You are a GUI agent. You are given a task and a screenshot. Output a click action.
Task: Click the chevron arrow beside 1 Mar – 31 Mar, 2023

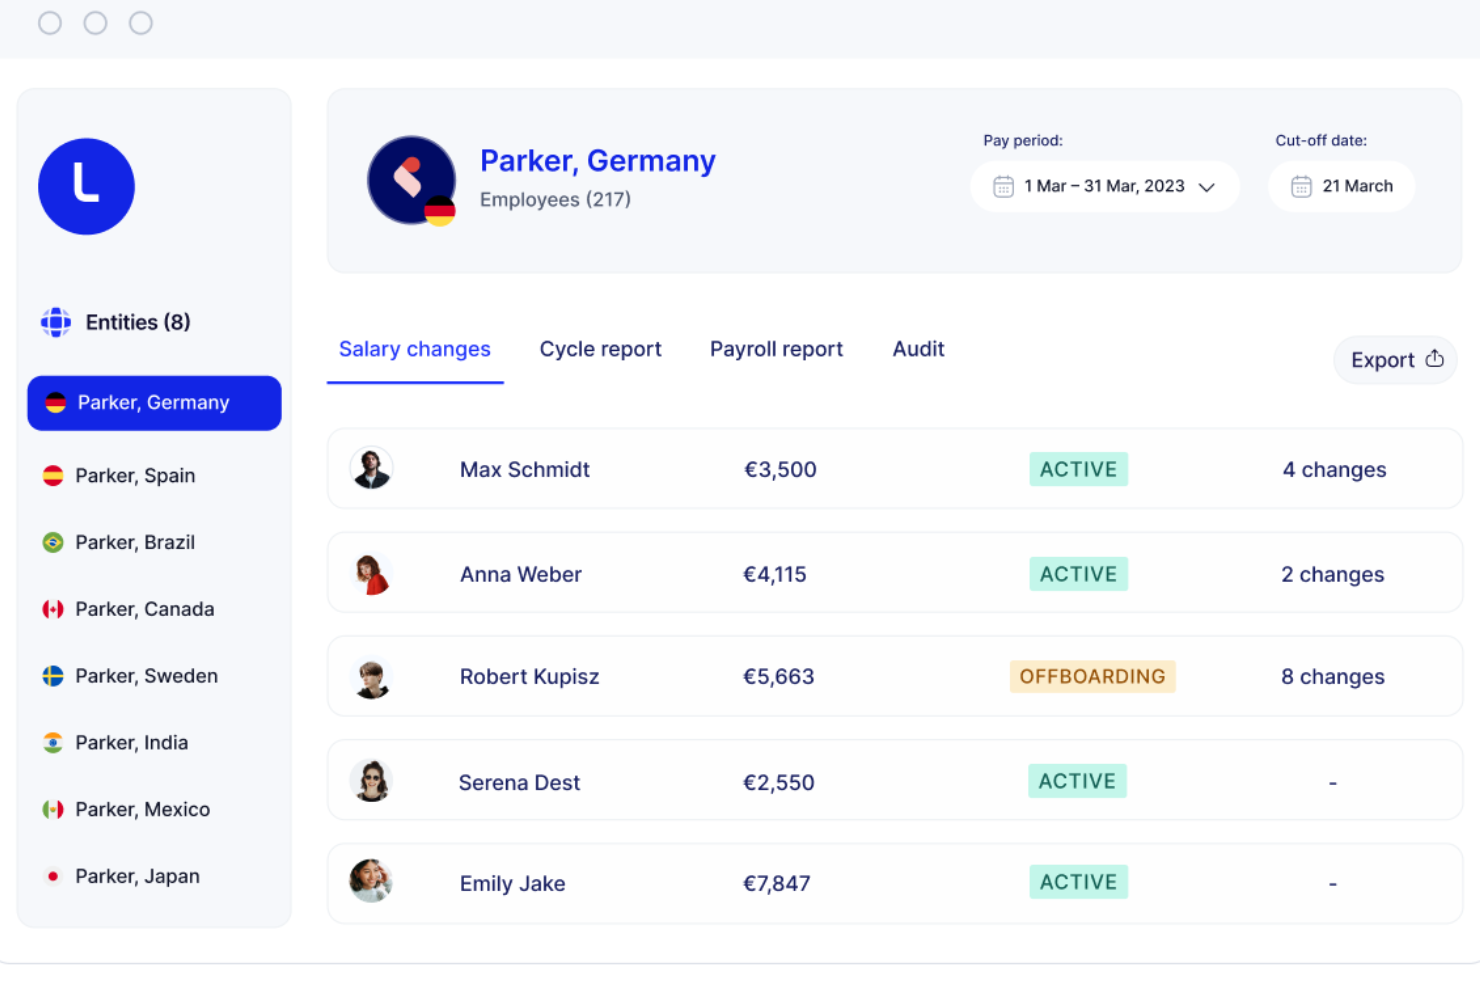coord(1208,186)
